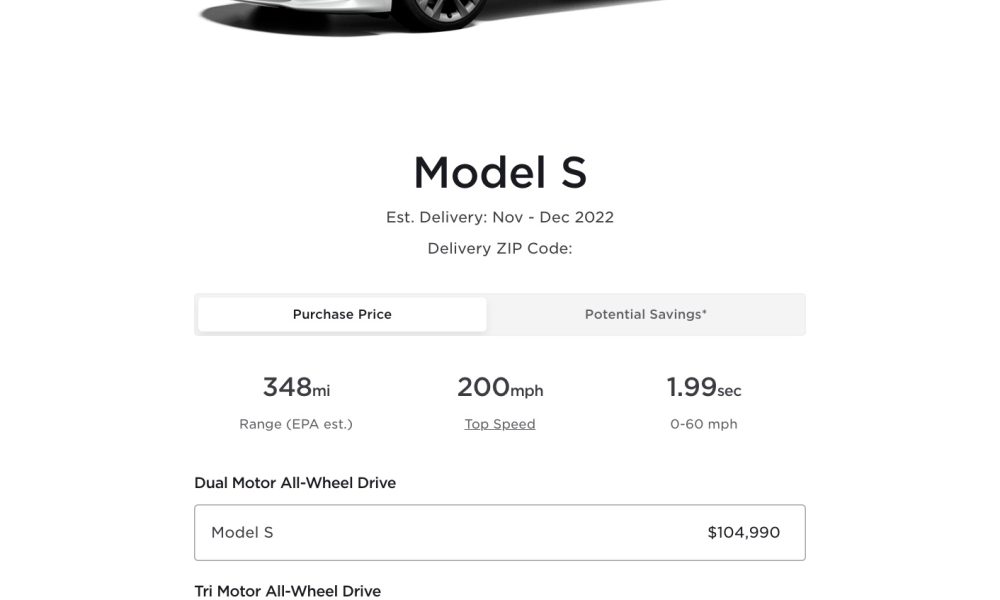Open the Top Speed link
This screenshot has height=600, width=1000.
point(500,424)
